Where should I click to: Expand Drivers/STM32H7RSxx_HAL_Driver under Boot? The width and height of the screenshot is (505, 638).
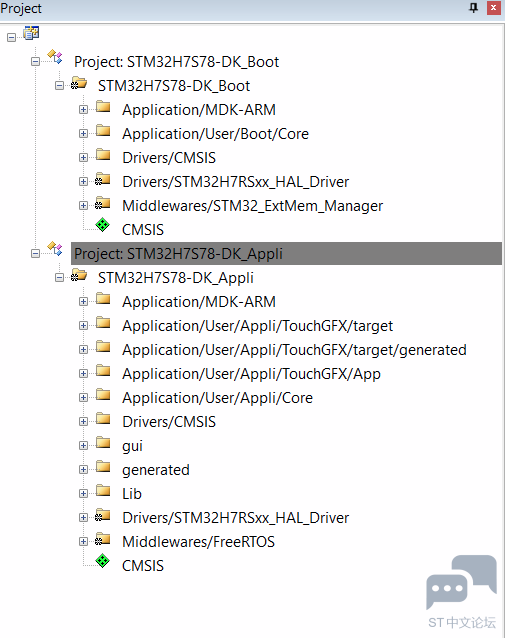(x=83, y=182)
